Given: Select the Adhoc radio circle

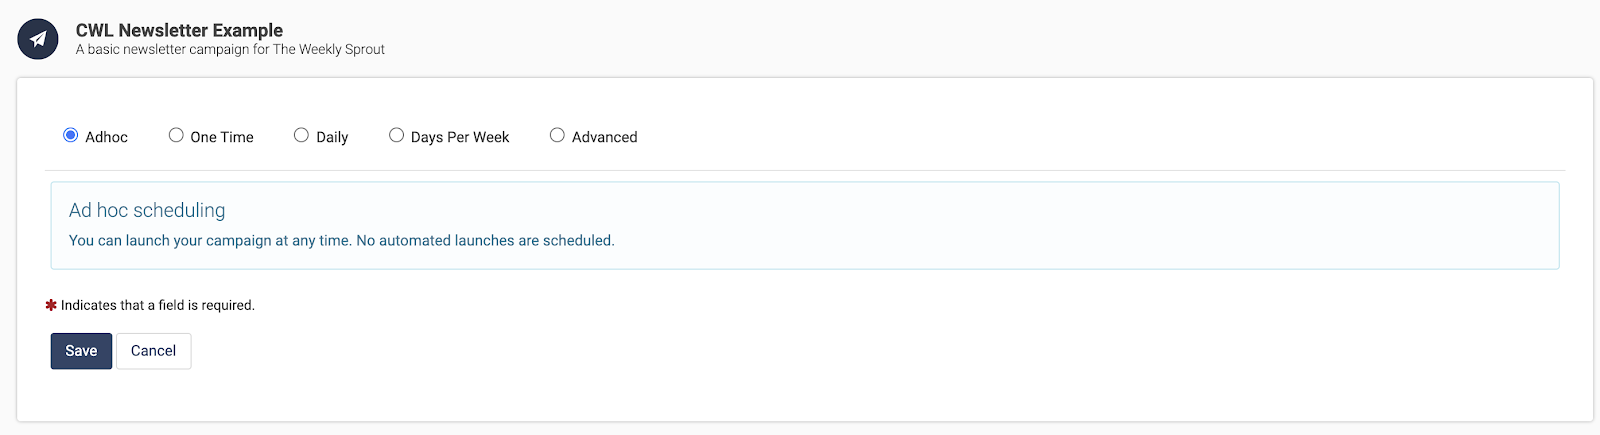Looking at the screenshot, I should coord(71,135).
